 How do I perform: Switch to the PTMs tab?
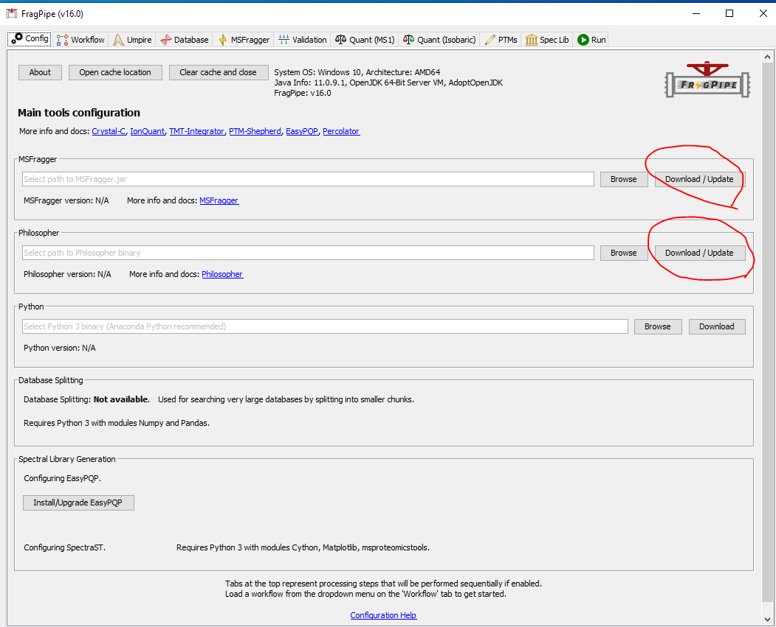tap(501, 40)
